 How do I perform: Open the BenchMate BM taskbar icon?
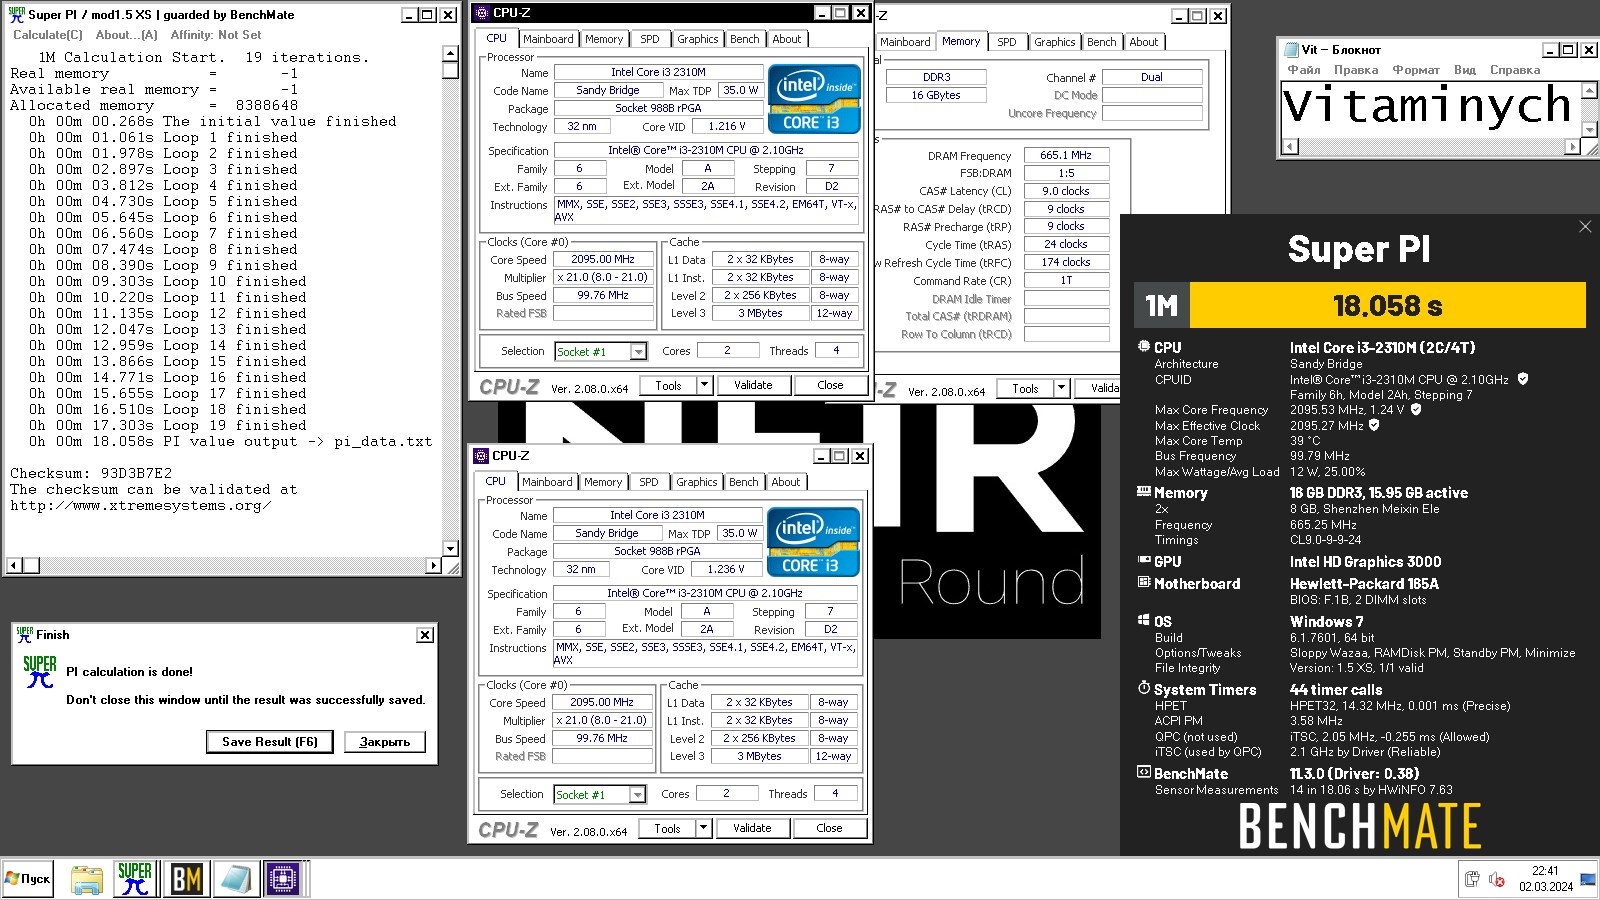pos(186,879)
